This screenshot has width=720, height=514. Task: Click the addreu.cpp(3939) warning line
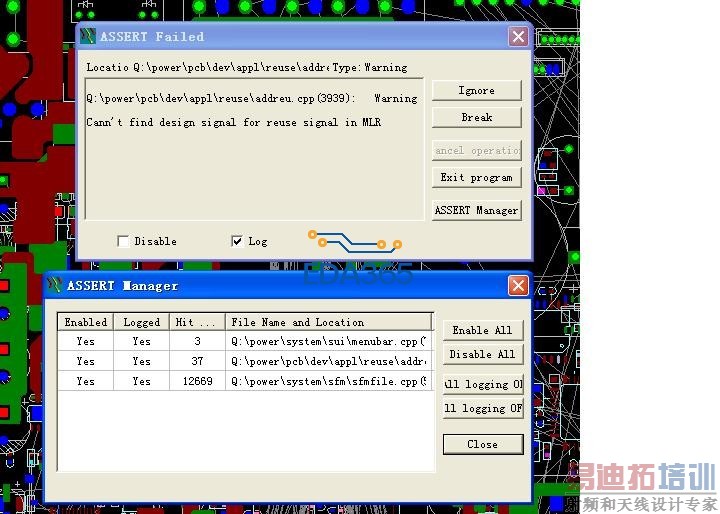(252, 98)
